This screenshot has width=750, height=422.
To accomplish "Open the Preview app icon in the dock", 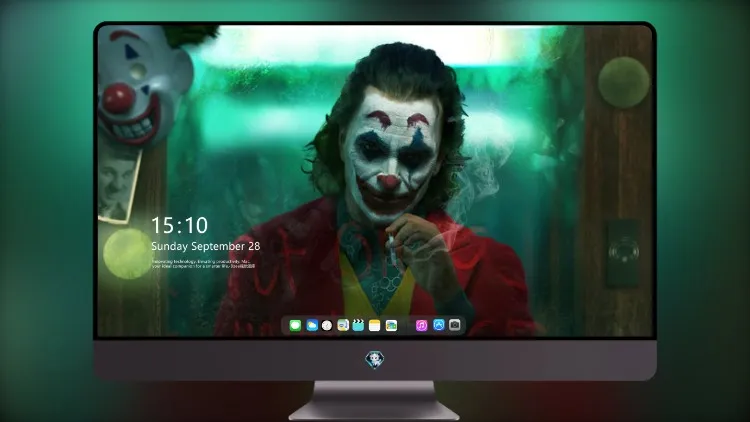I will [x=343, y=325].
